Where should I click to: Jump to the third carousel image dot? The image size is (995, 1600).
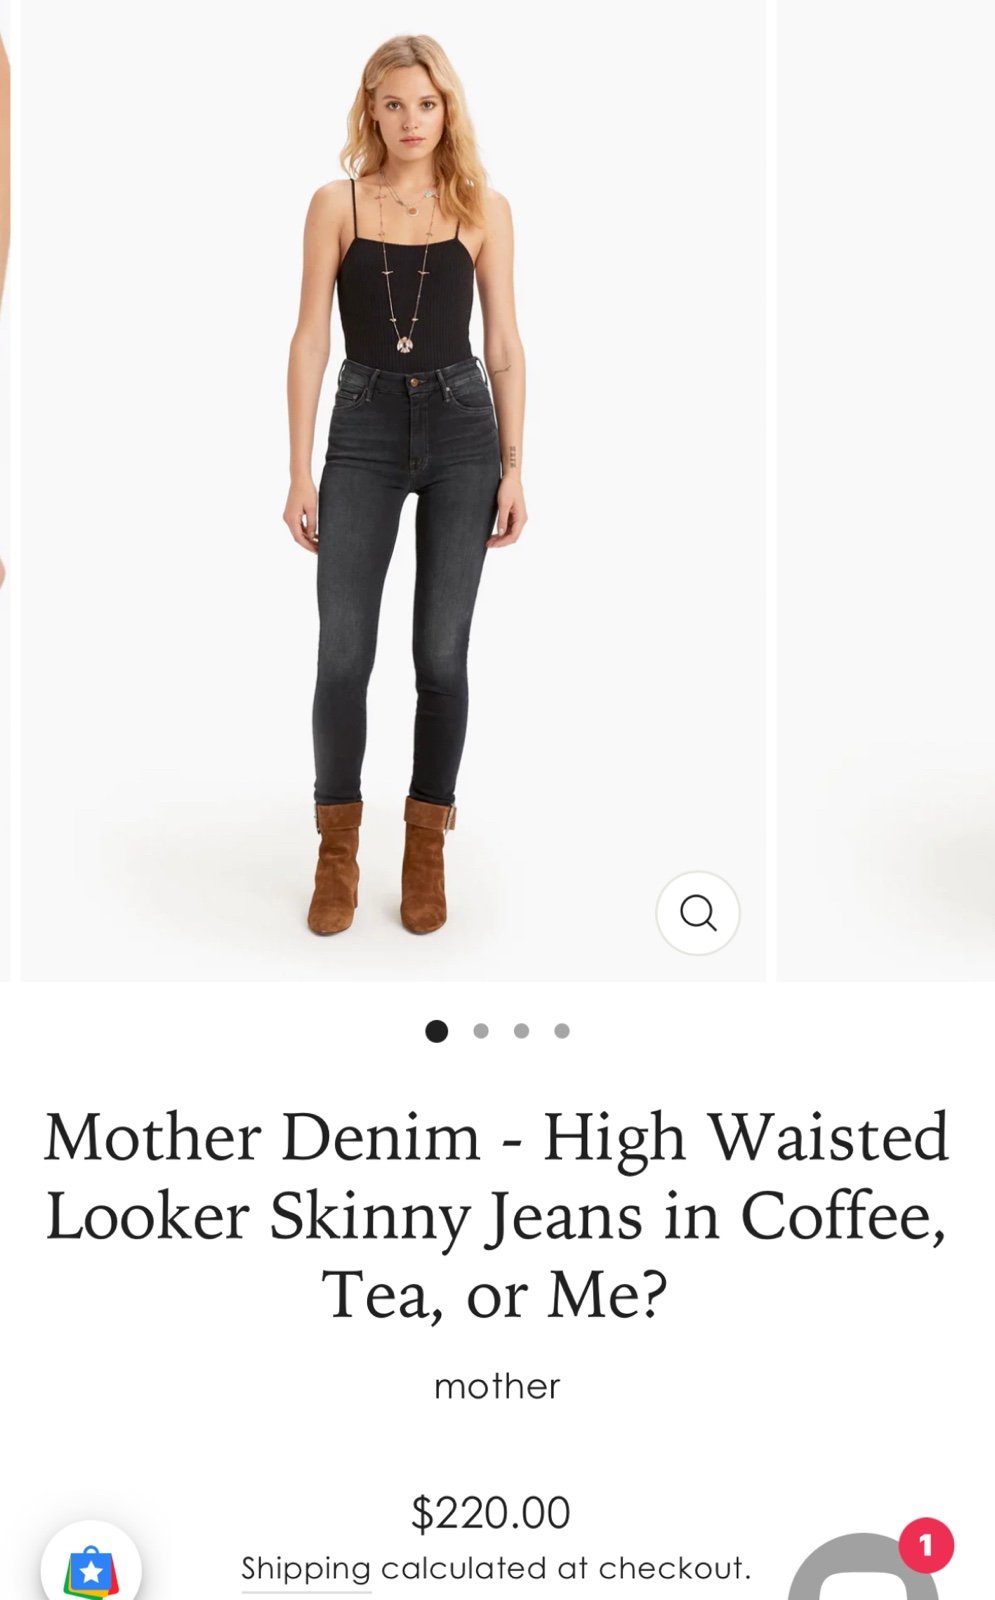tap(521, 1030)
